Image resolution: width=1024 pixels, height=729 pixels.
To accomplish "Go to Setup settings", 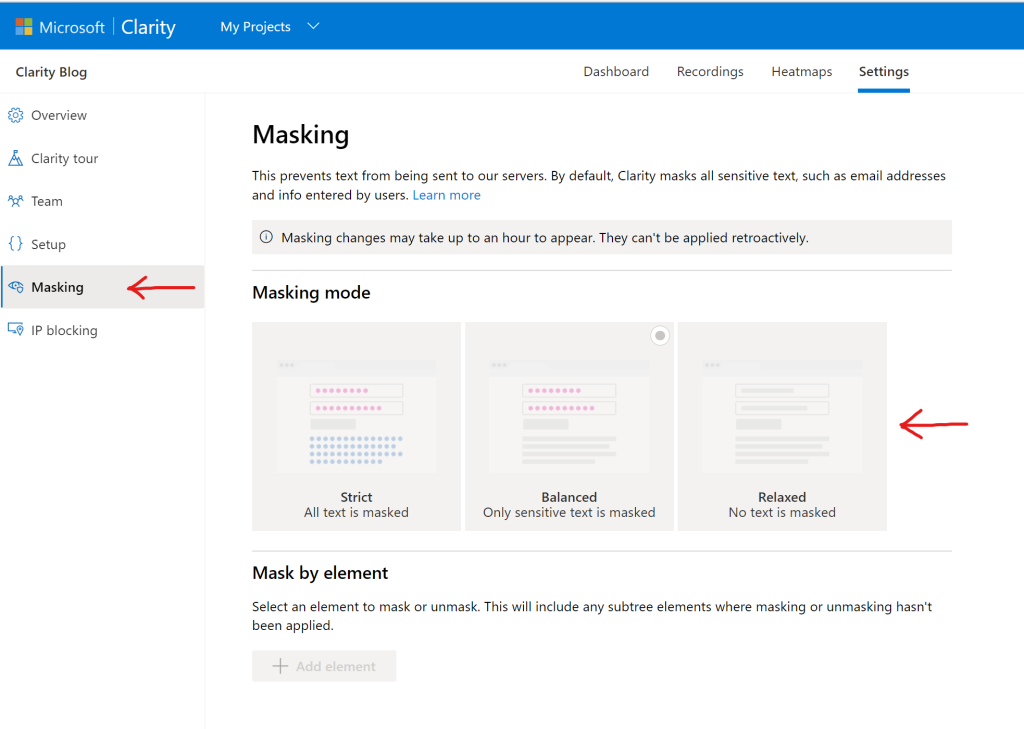I will [103, 244].
